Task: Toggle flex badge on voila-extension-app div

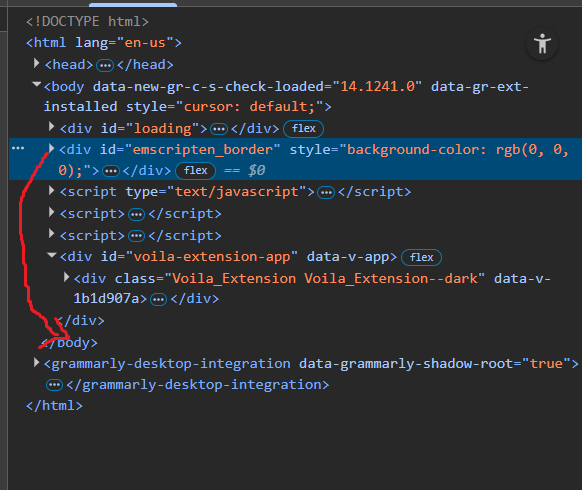Action: tap(421, 257)
